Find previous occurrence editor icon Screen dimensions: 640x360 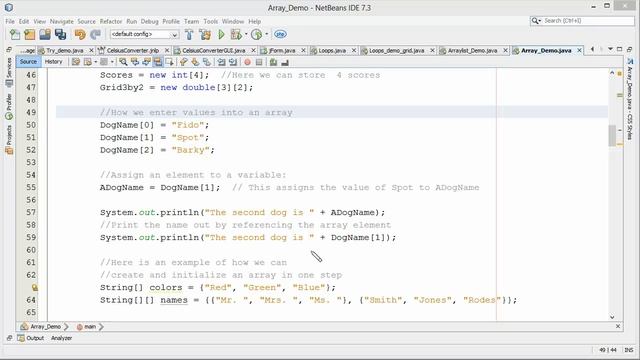135,62
